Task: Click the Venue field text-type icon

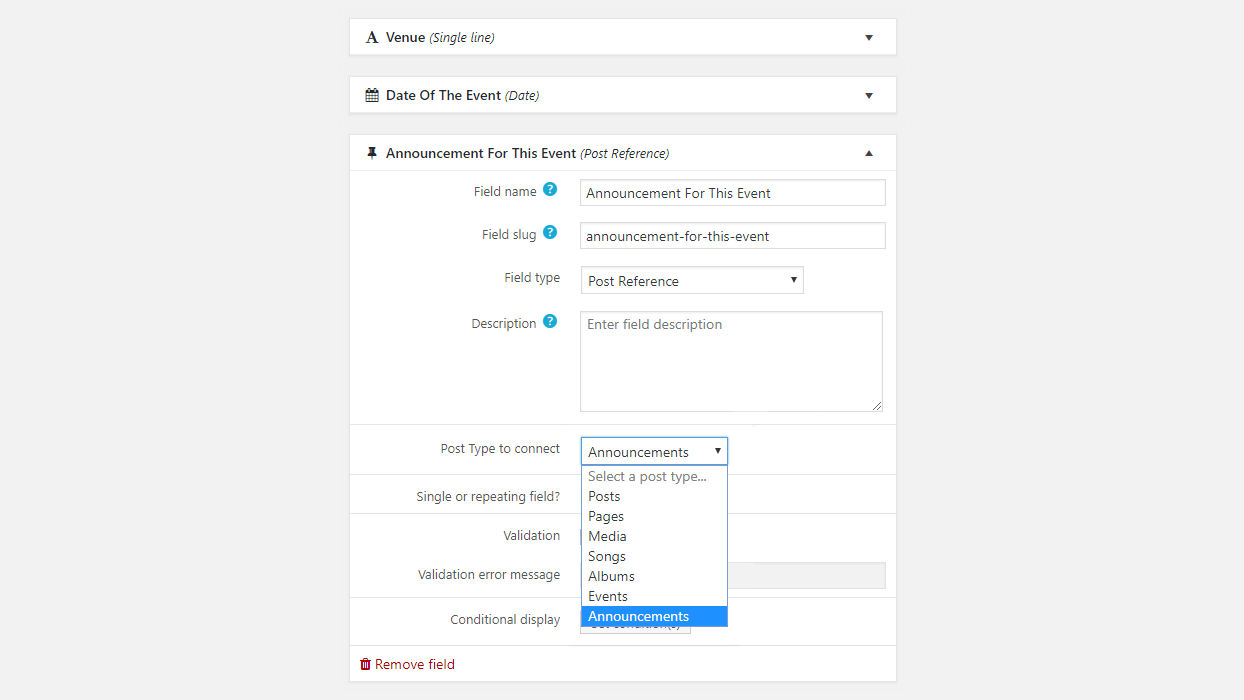Action: click(x=372, y=38)
